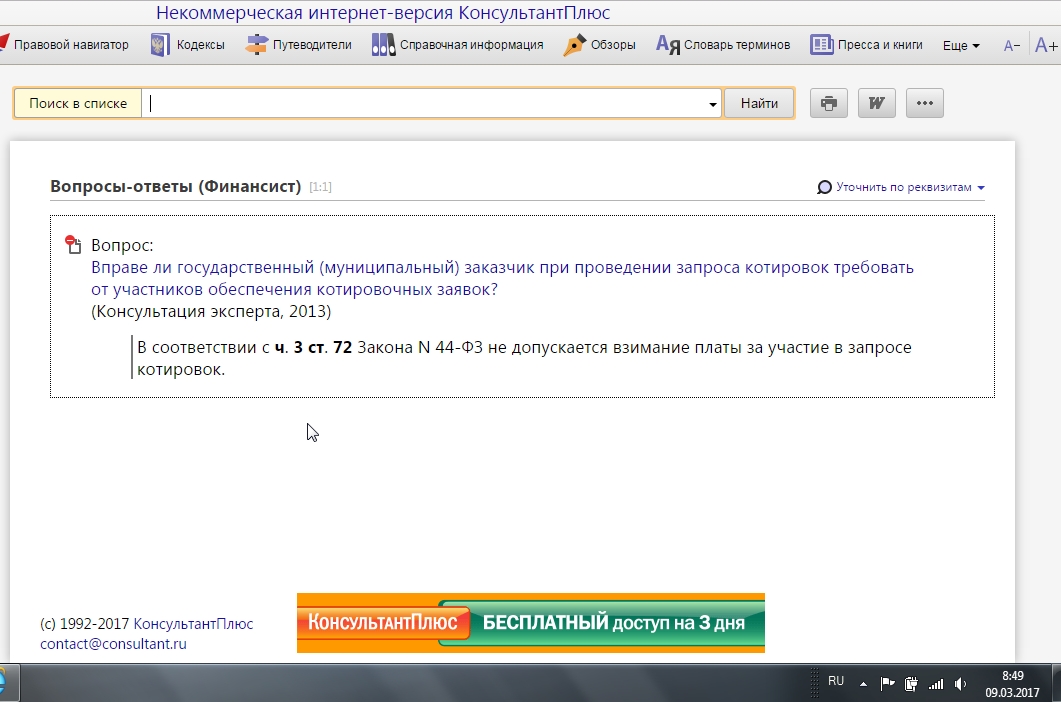The width and height of the screenshot is (1061, 702).
Task: Open the three-dots more actions button
Action: click(x=924, y=104)
